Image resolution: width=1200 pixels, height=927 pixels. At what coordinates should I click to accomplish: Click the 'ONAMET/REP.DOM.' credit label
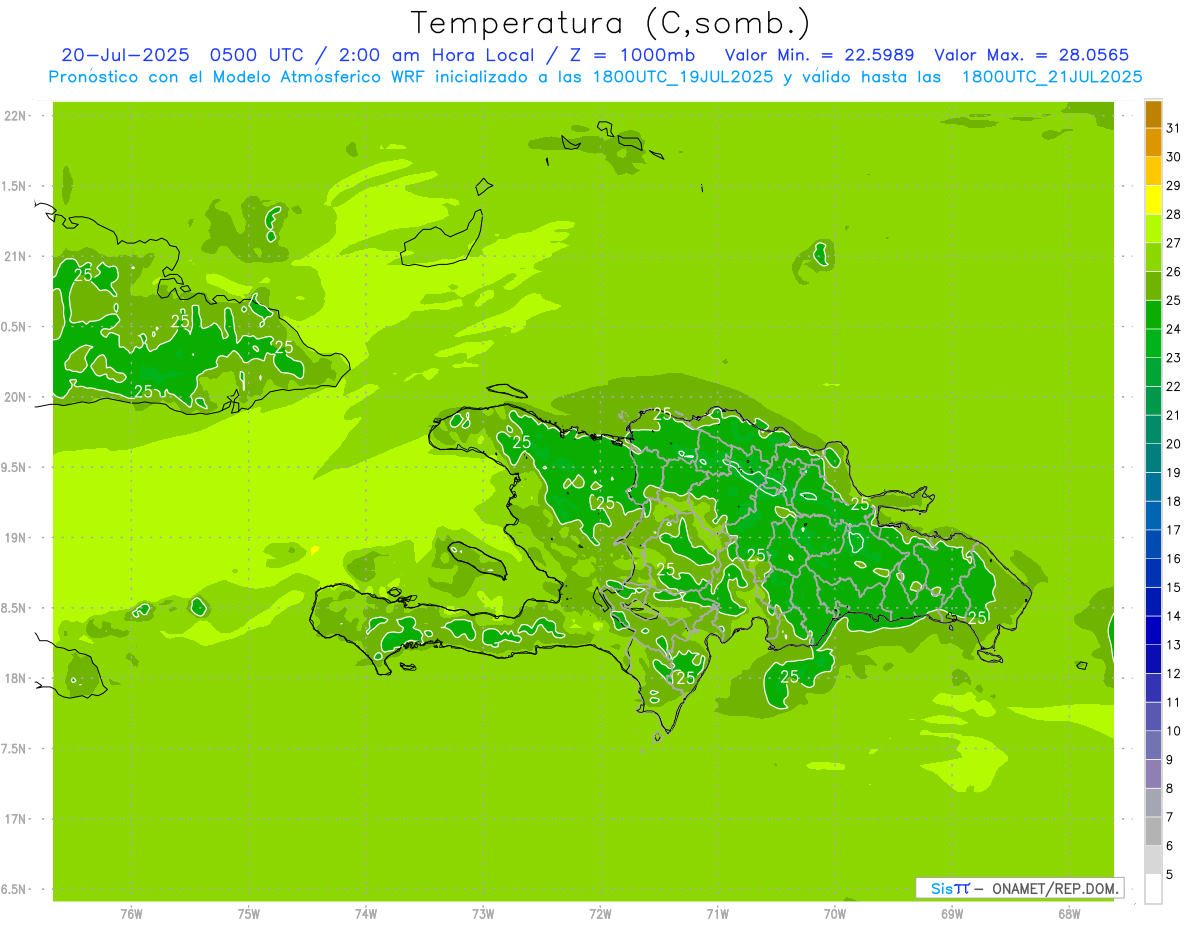pyautogui.click(x=1054, y=888)
